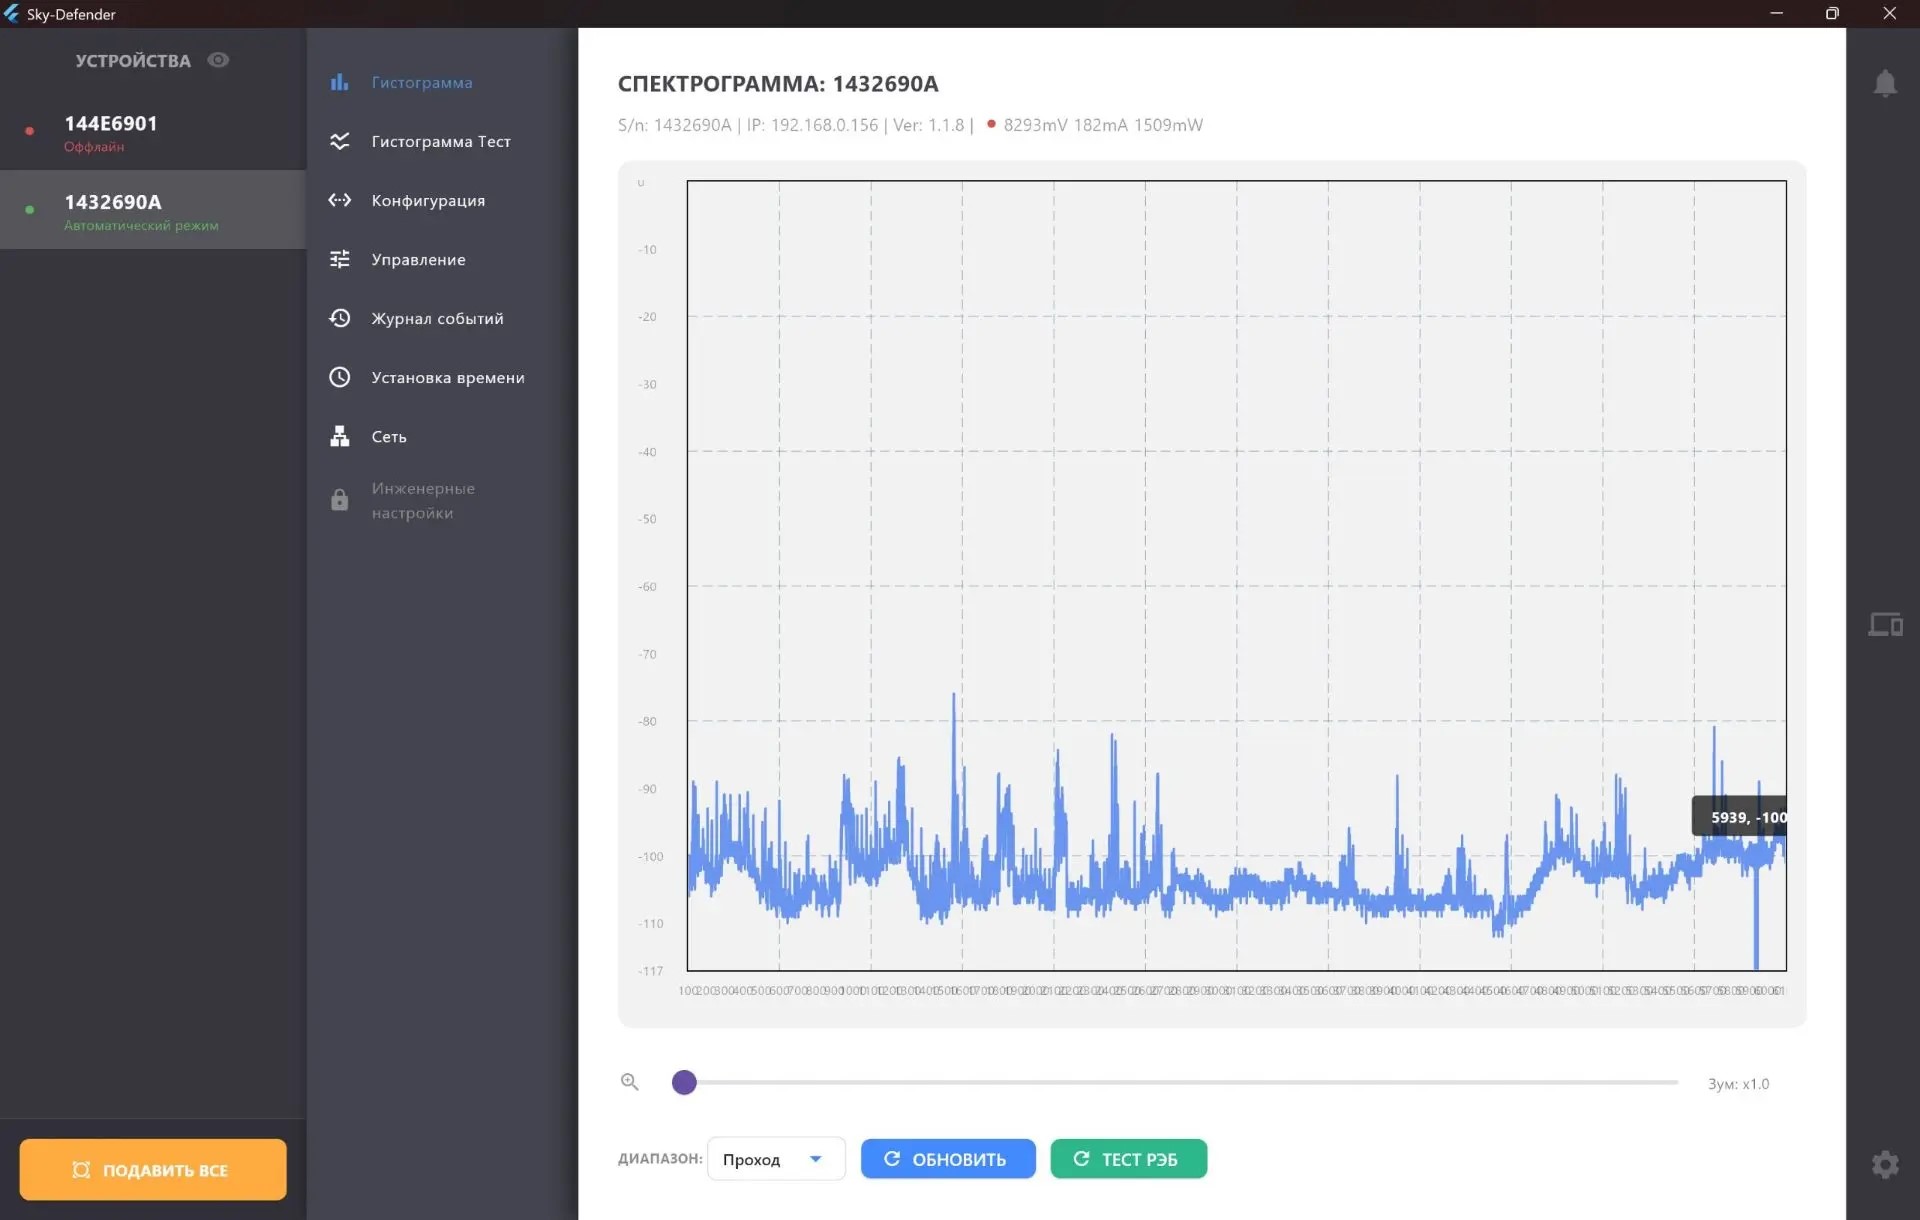Click the history icon beside Журнал событий
The width and height of the screenshot is (1920, 1220).
pos(340,318)
